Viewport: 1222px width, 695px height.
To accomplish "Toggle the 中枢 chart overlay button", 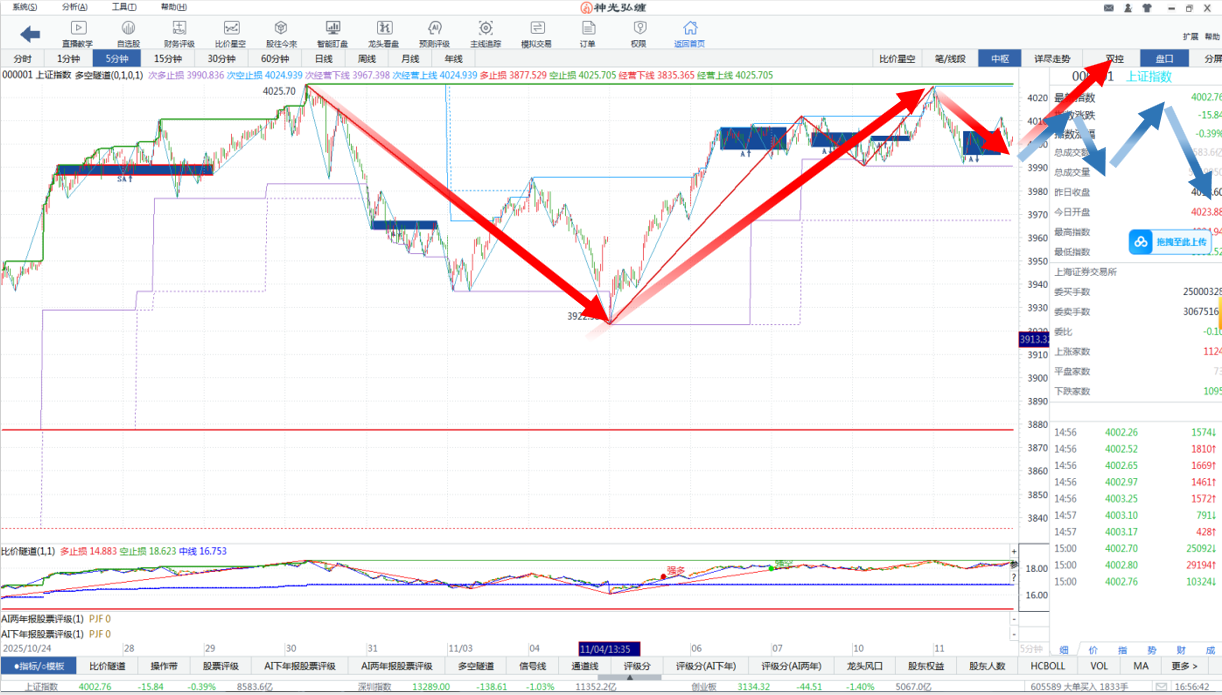I will point(999,59).
